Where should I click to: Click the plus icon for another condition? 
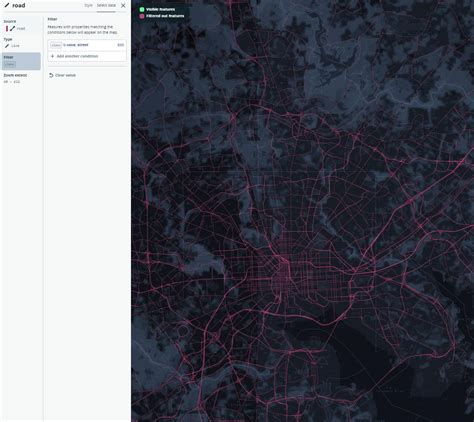(x=52, y=56)
